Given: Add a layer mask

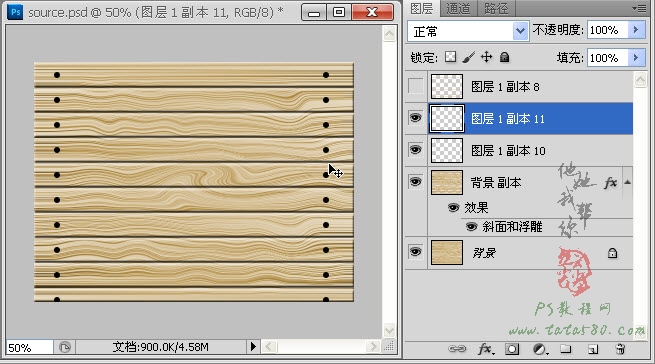Looking at the screenshot, I should click(x=512, y=349).
